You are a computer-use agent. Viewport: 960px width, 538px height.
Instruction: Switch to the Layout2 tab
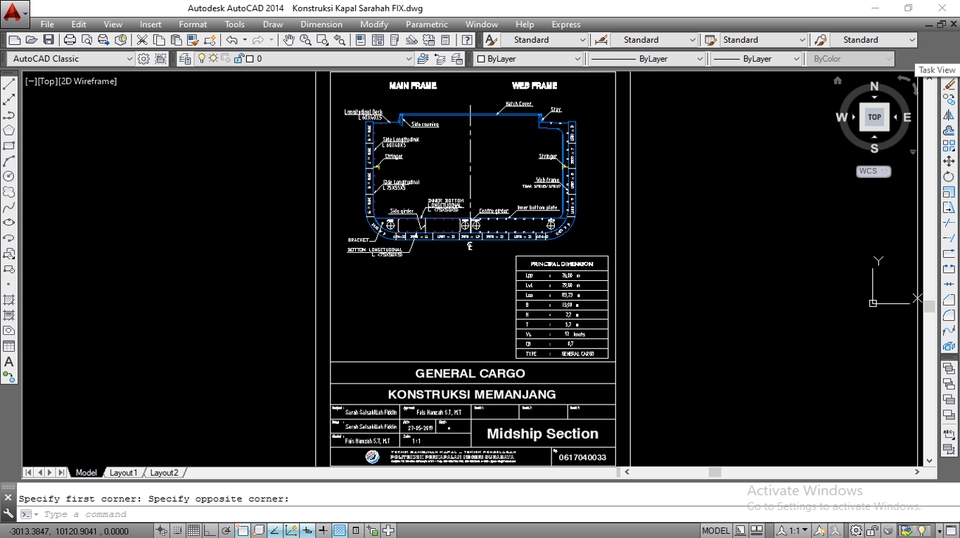(x=164, y=473)
